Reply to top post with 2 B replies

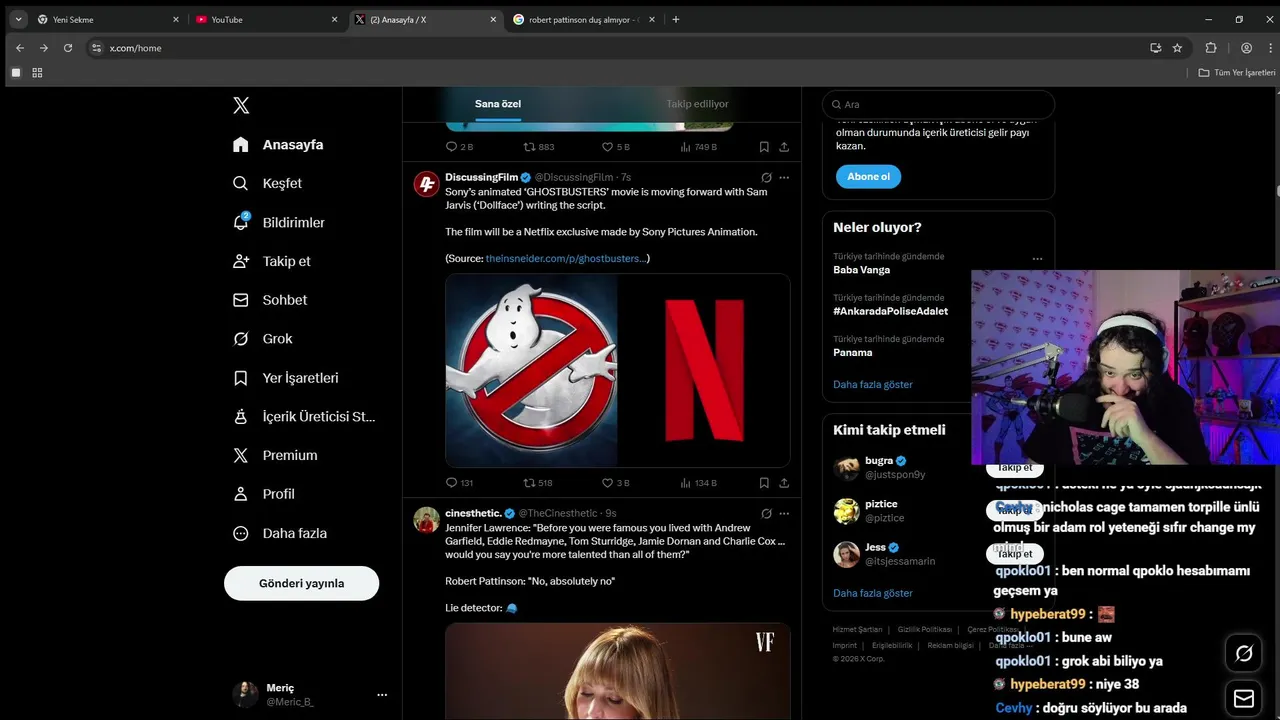pos(459,147)
